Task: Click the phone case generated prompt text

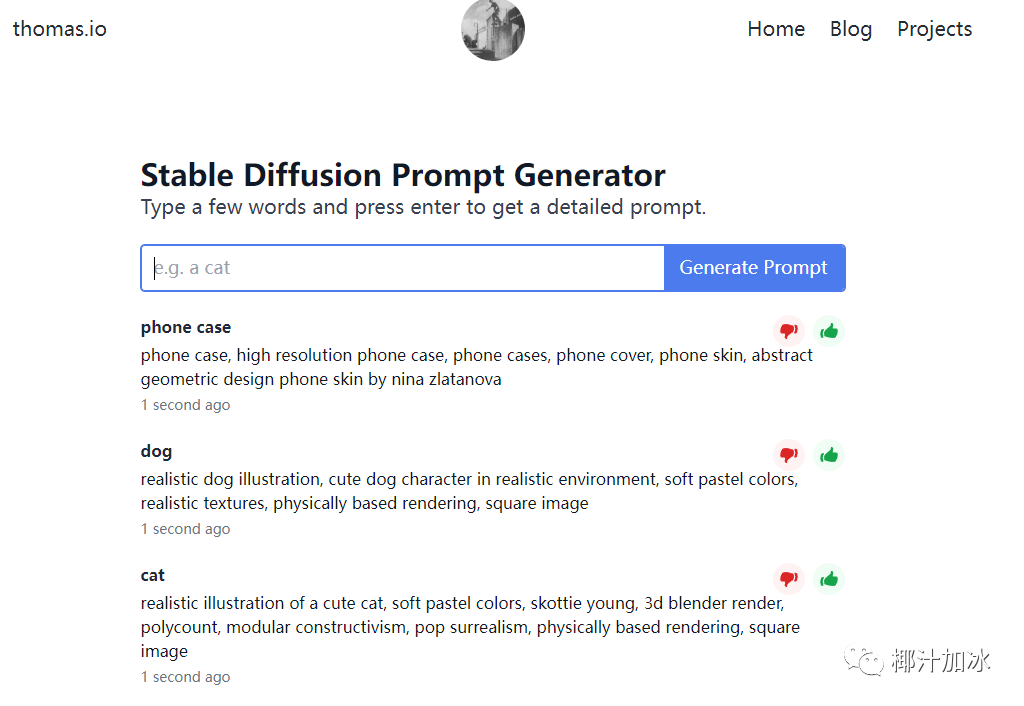Action: pyautogui.click(x=476, y=367)
